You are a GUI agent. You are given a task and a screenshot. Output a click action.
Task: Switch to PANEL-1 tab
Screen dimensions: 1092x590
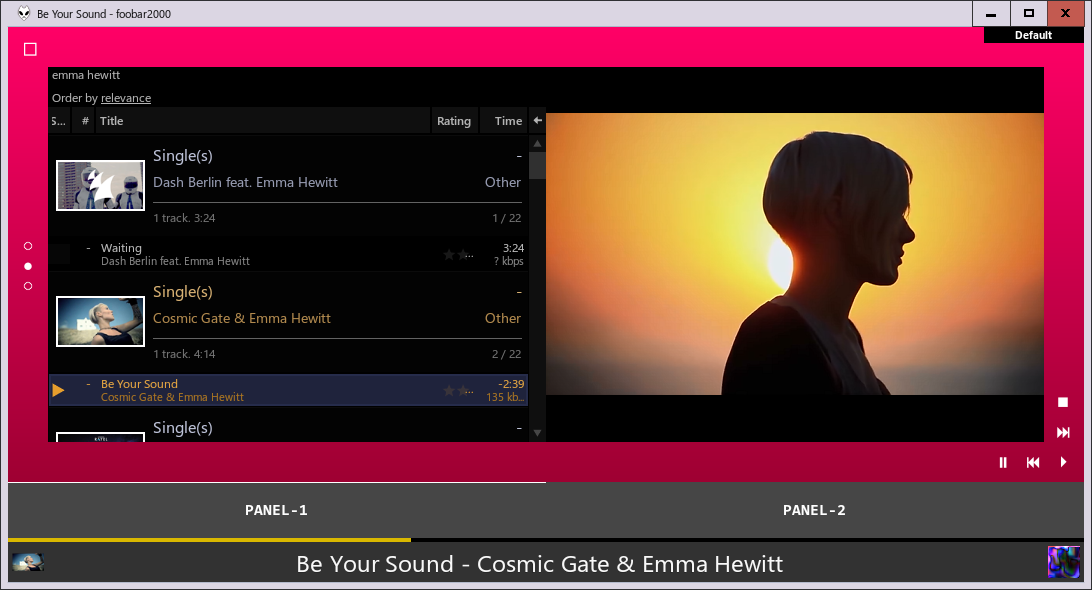point(276,510)
